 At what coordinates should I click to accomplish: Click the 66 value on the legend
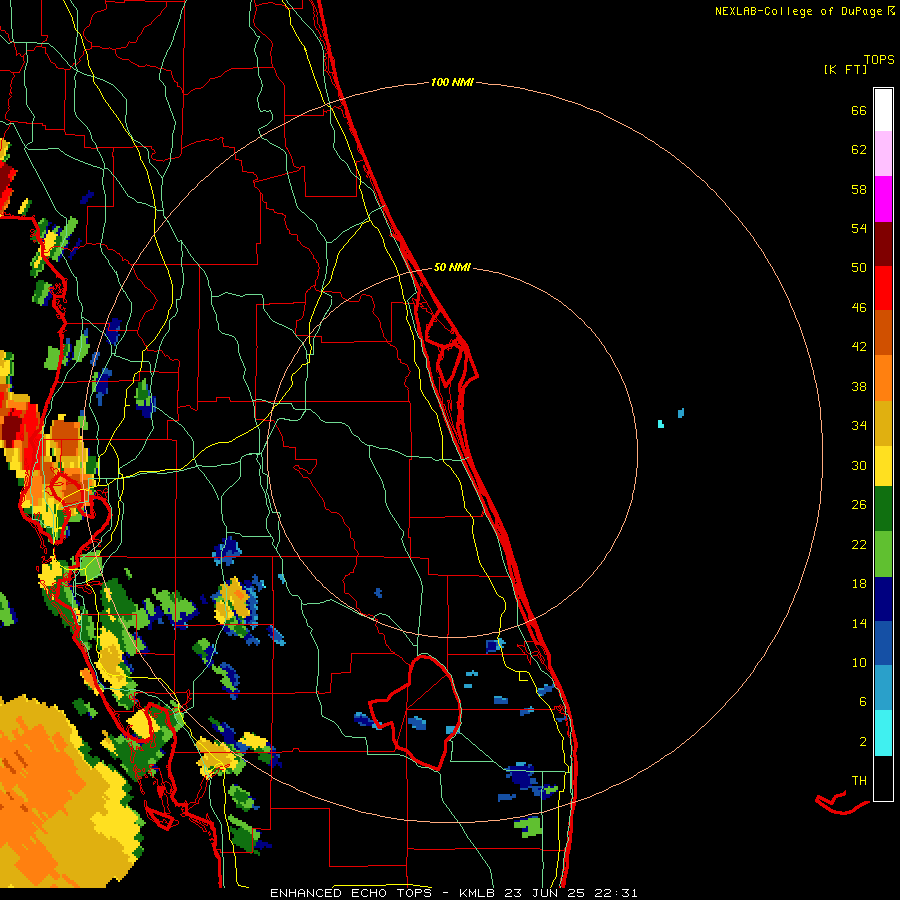click(859, 110)
